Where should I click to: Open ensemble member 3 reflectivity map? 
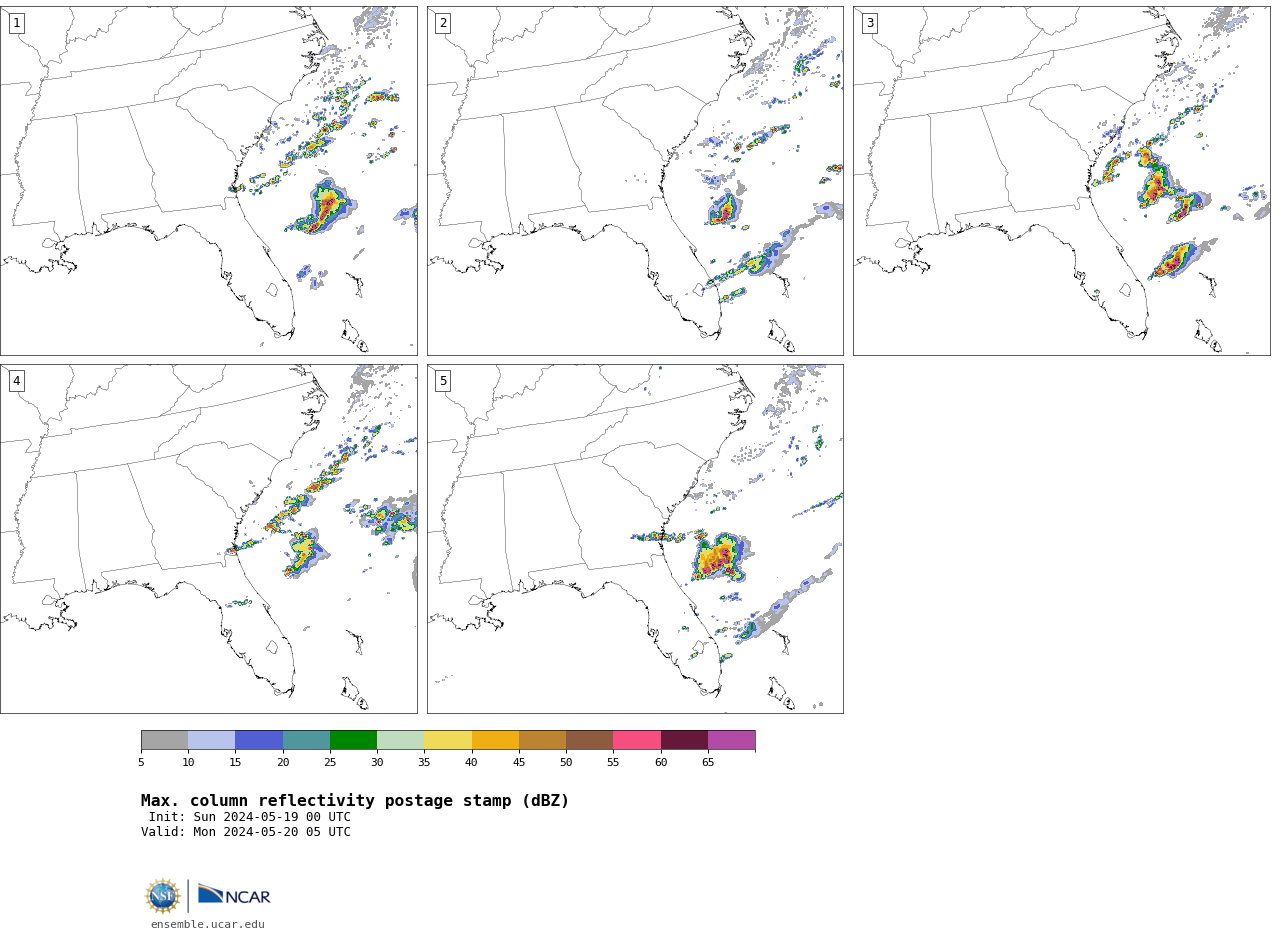pyautogui.click(x=1062, y=181)
